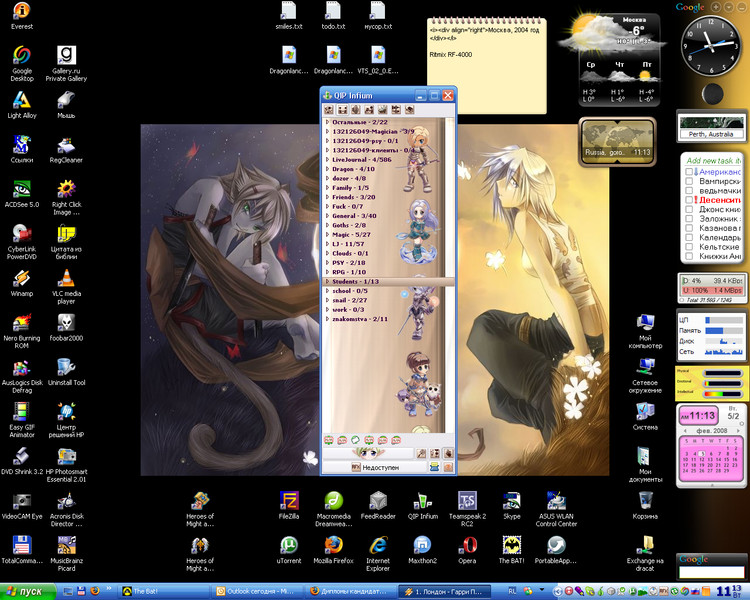The width and height of the screenshot is (750, 600).
Task: Open Nero Burning ROM icon
Action: (x=22, y=331)
